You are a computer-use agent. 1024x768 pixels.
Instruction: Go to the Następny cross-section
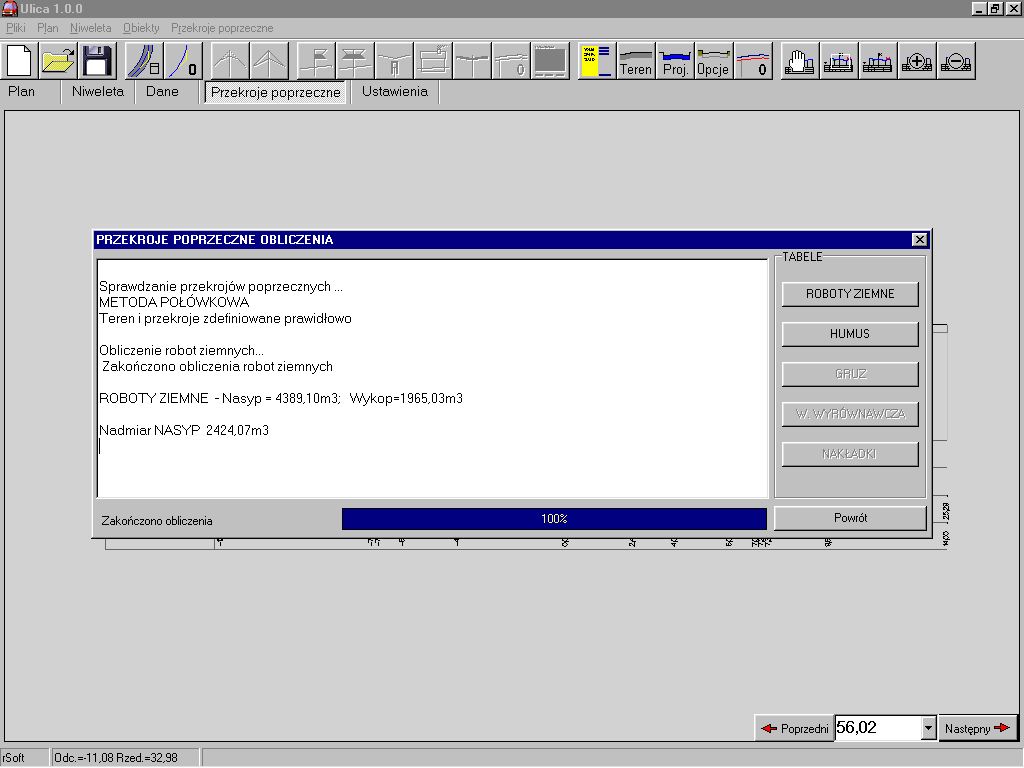pos(977,728)
